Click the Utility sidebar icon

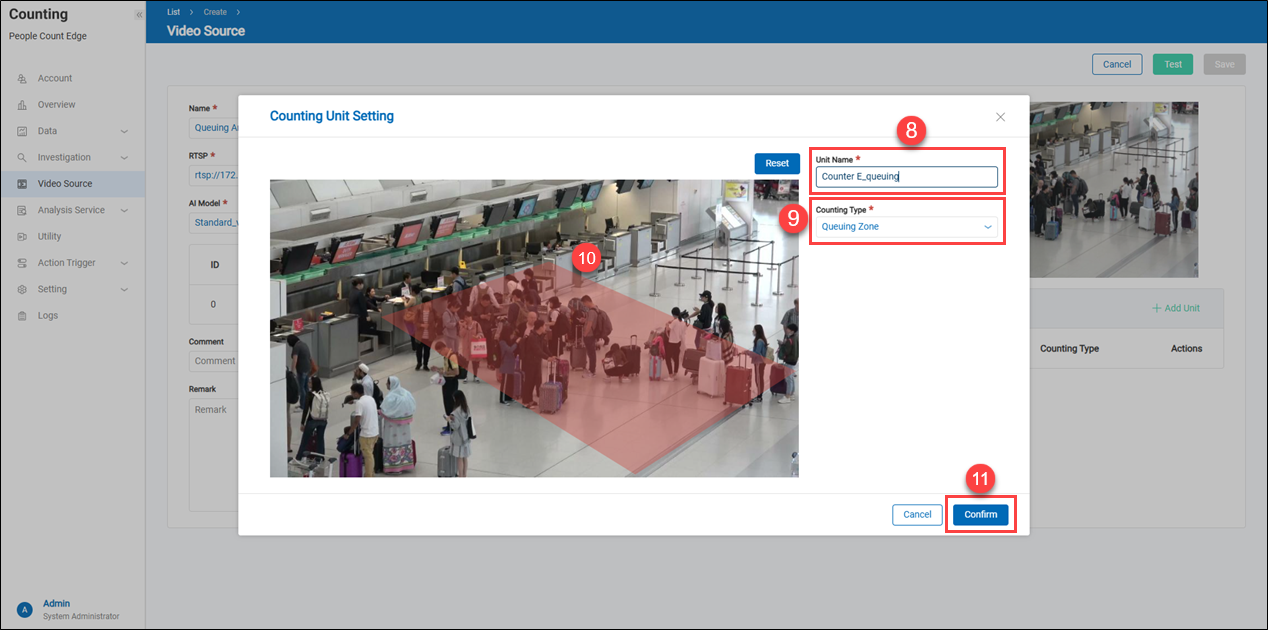pyautogui.click(x=22, y=237)
